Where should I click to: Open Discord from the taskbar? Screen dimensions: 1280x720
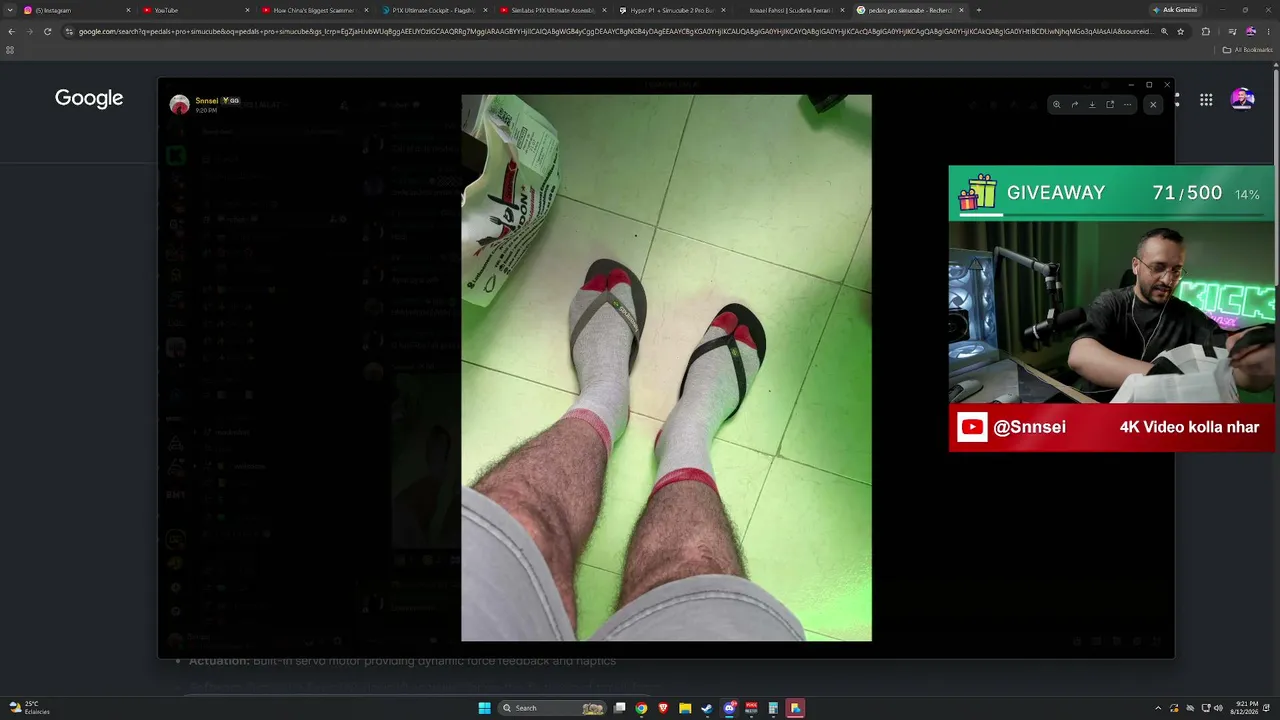click(729, 708)
